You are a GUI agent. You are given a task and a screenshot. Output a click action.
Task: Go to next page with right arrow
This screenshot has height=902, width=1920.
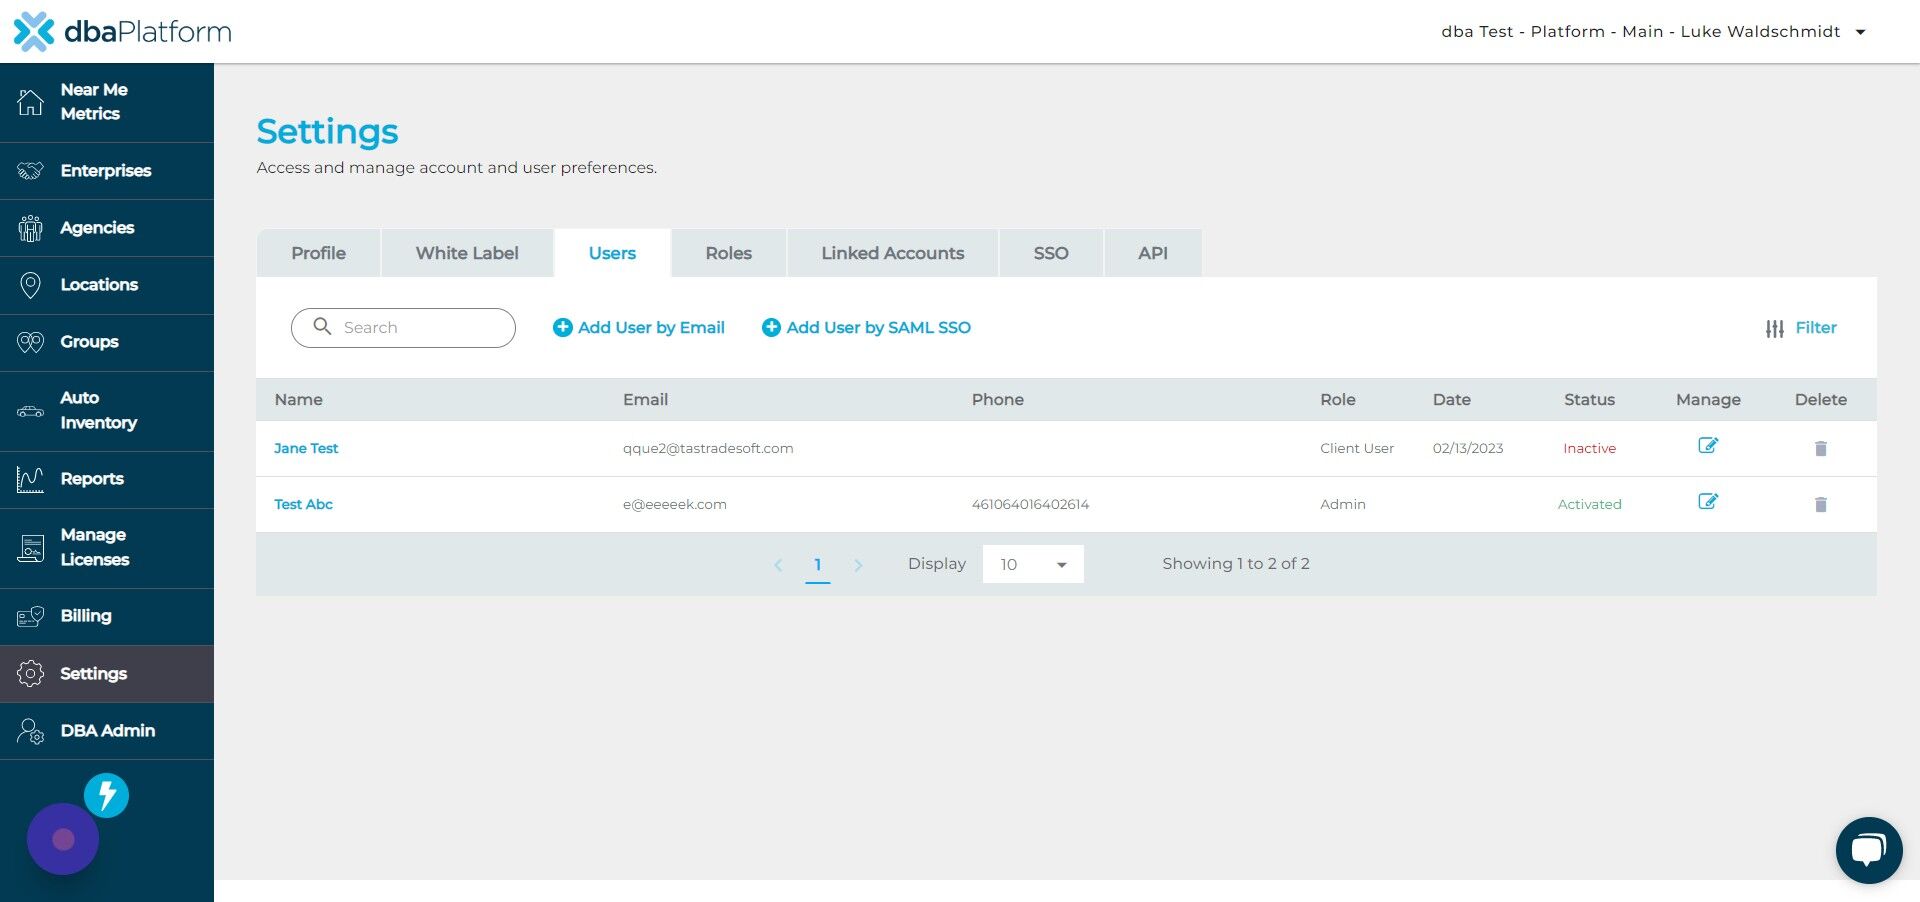click(859, 564)
